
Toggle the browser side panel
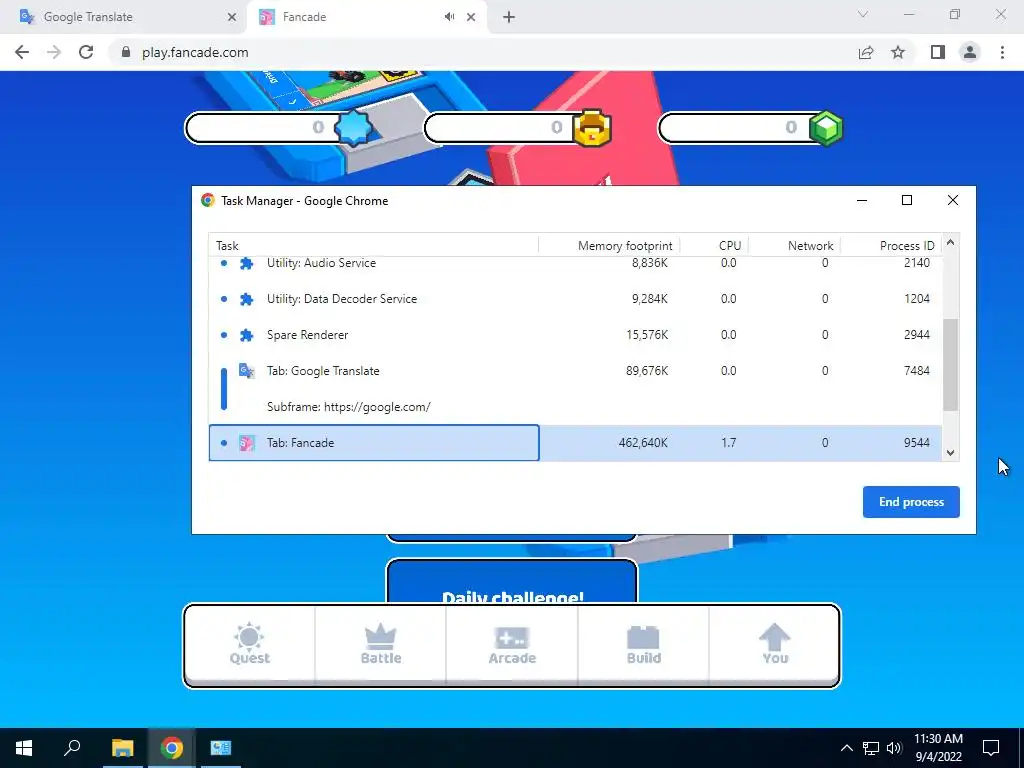coord(938,52)
